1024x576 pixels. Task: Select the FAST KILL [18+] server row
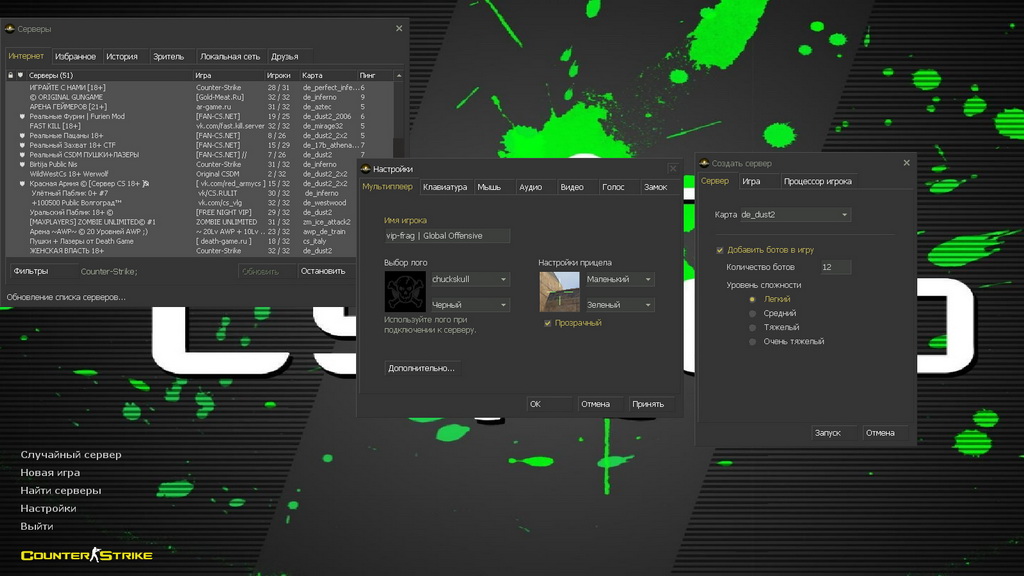199,126
